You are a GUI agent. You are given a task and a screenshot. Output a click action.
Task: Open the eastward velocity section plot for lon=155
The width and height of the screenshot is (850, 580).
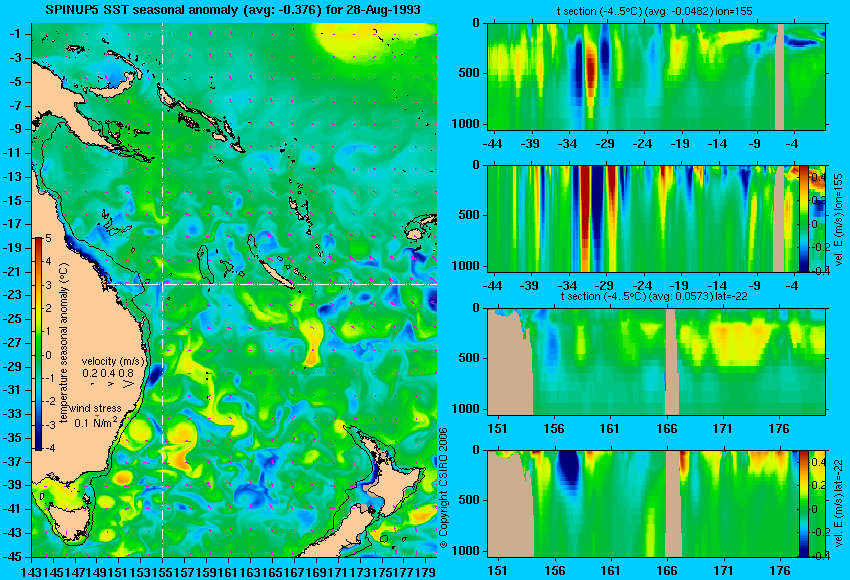coord(643,218)
